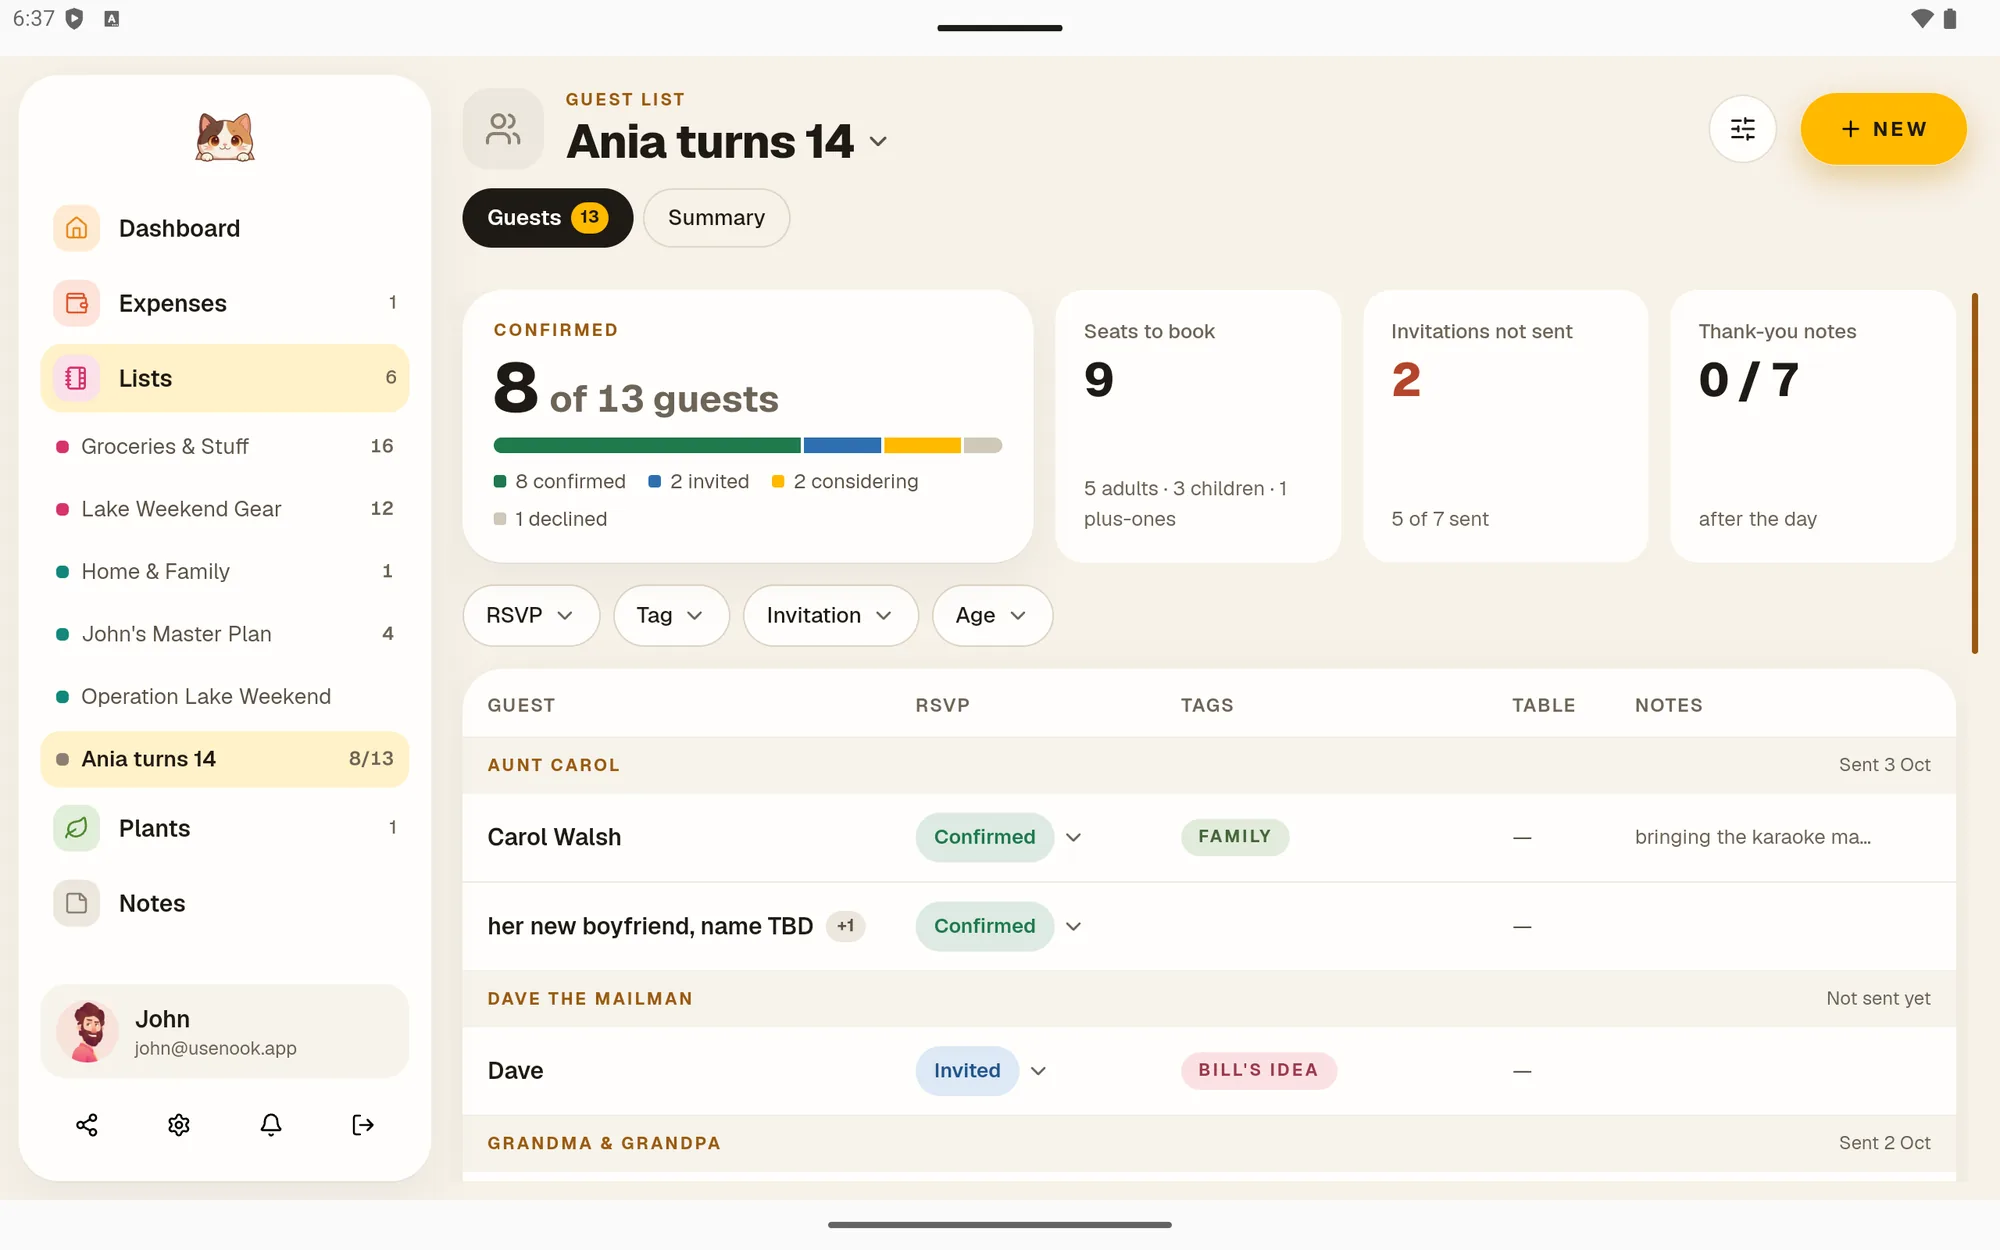Expand the Ania turns 14 title chevron
2000x1250 pixels.
tap(878, 141)
